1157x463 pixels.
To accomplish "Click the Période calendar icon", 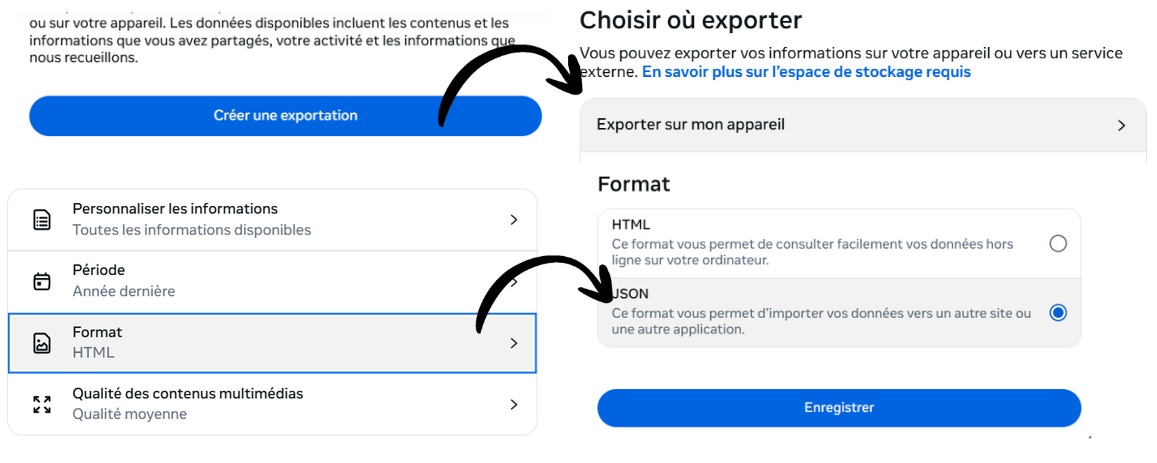I will pos(42,281).
